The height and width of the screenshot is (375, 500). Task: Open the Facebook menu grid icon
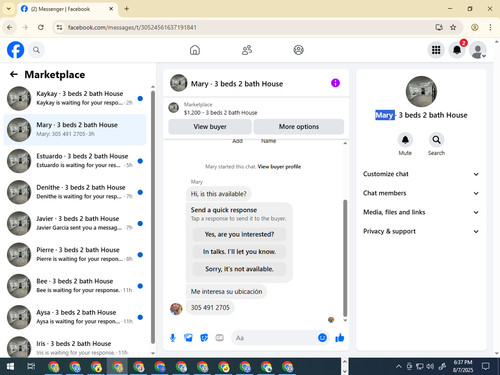point(436,50)
